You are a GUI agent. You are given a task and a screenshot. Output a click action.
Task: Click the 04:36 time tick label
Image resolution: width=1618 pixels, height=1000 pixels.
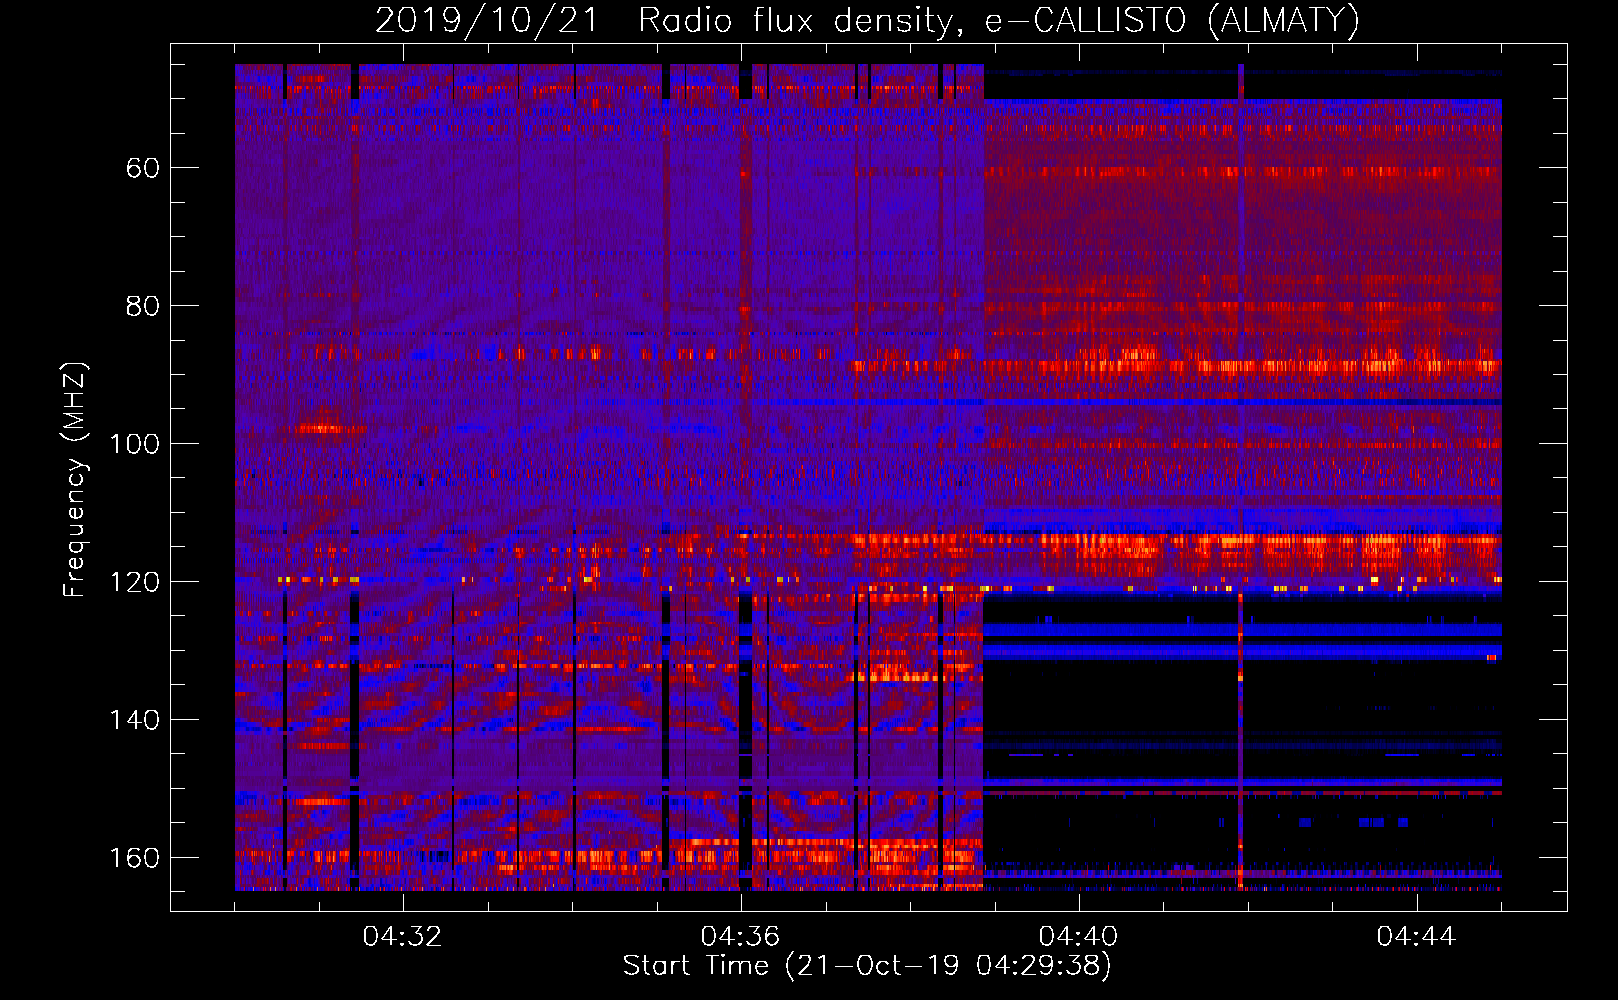pyautogui.click(x=740, y=937)
